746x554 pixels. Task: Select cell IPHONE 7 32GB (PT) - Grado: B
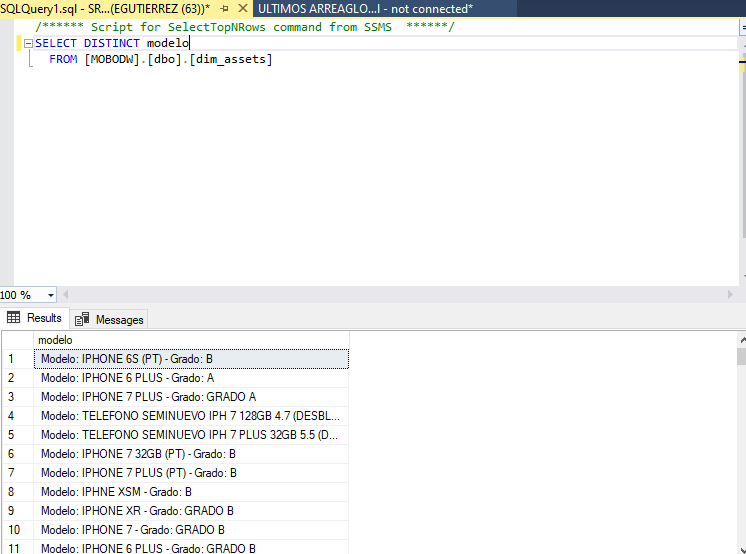click(191, 454)
